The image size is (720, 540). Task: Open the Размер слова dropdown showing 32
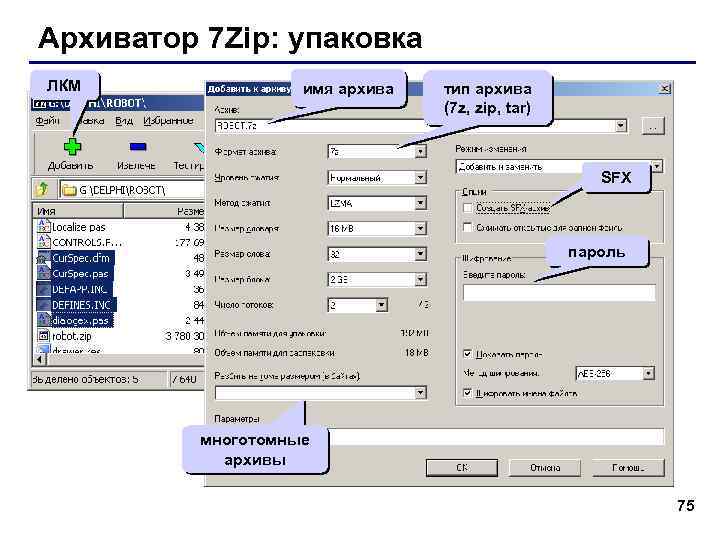point(420,254)
